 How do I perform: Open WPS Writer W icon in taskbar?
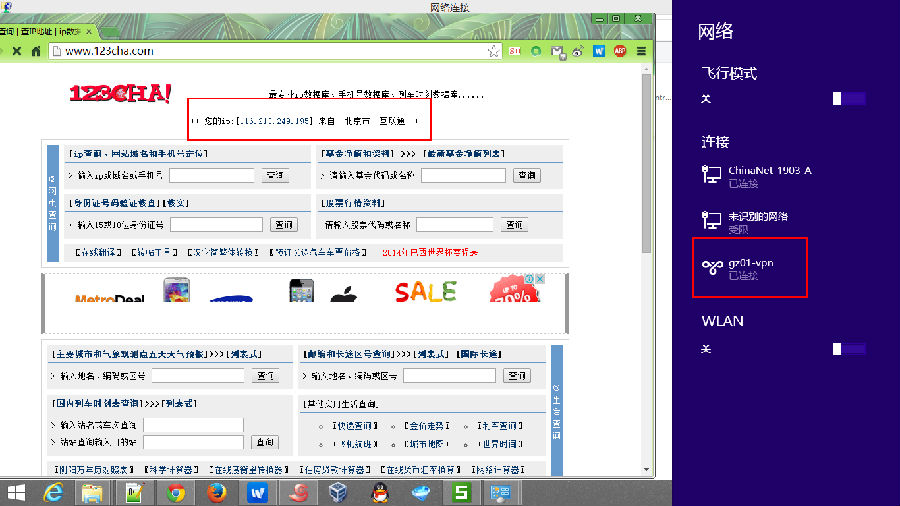click(257, 493)
